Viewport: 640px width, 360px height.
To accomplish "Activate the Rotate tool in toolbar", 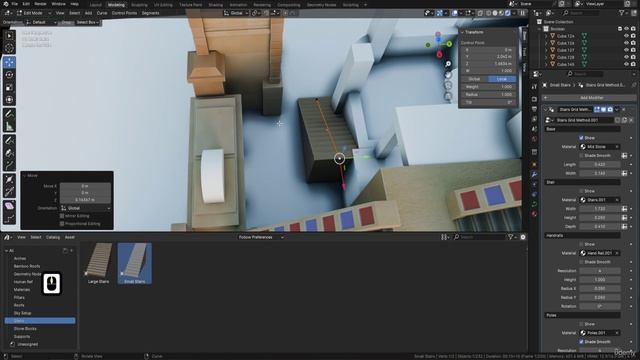I will (x=9, y=75).
